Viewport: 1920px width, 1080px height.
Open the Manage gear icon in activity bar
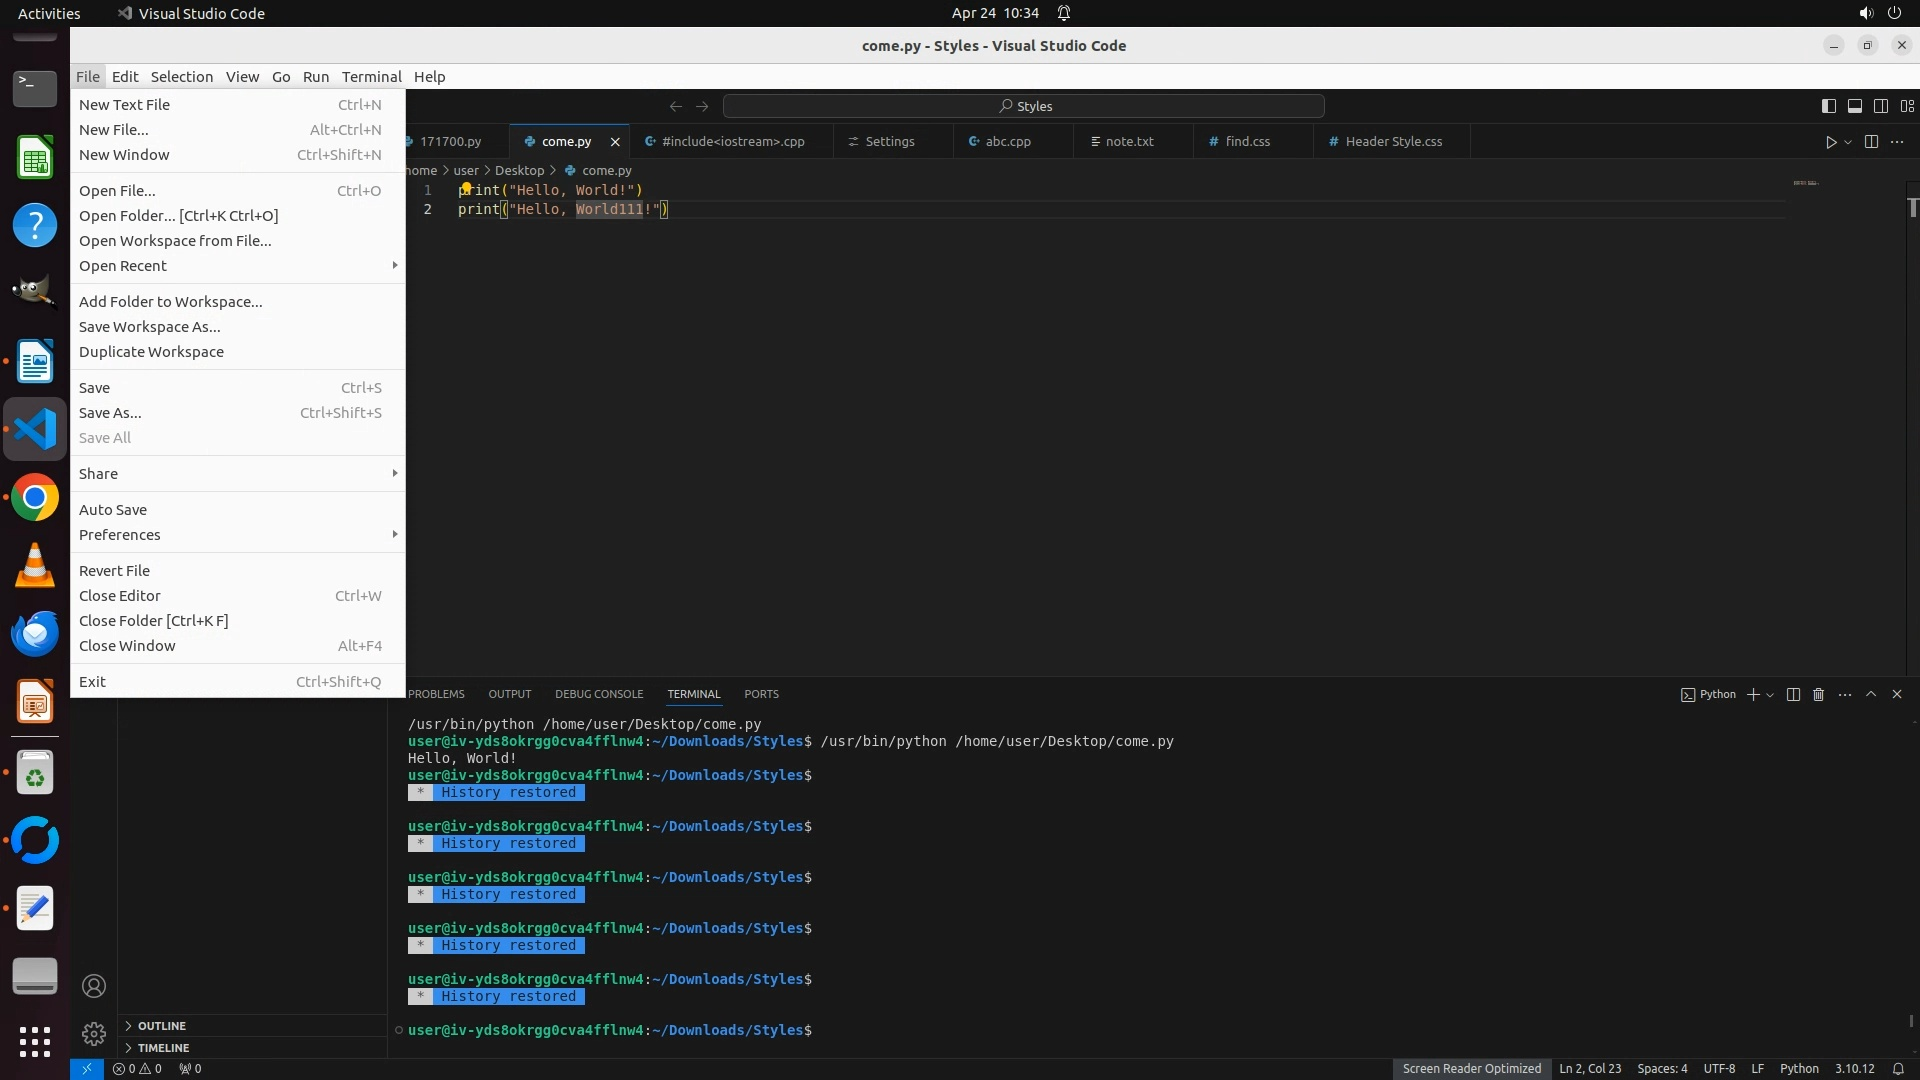click(94, 1033)
